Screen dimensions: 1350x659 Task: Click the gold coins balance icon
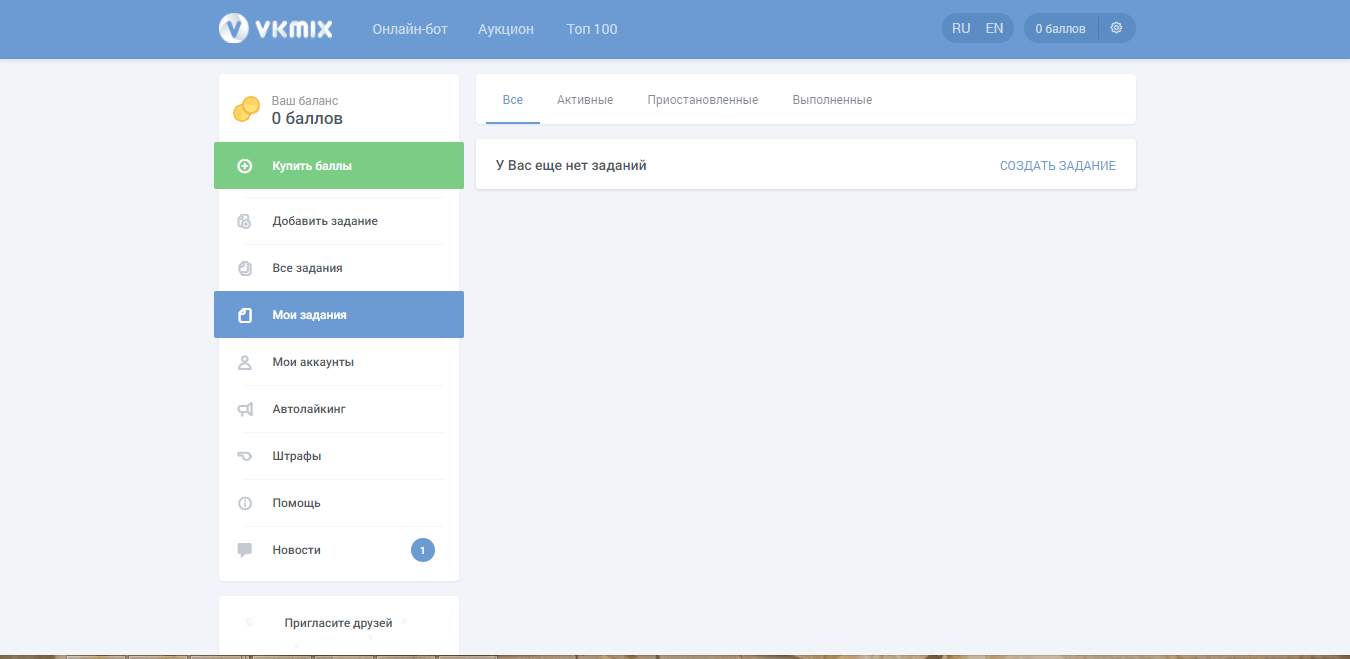pos(246,109)
